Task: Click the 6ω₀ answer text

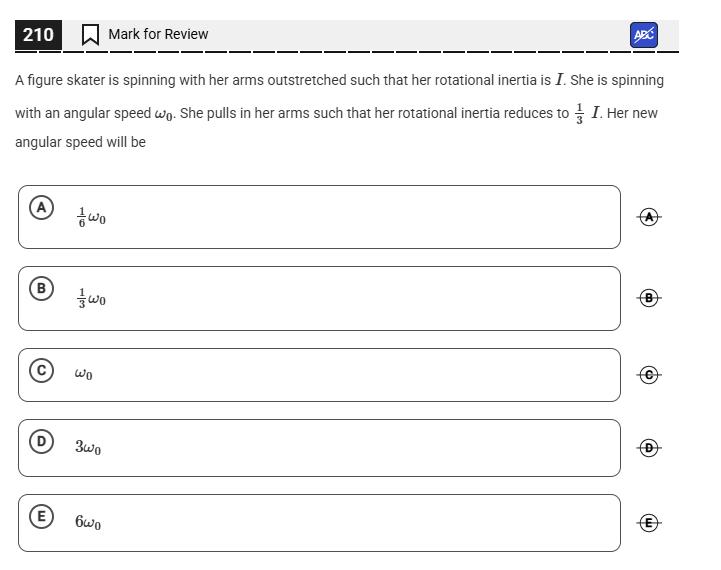Action: [88, 523]
